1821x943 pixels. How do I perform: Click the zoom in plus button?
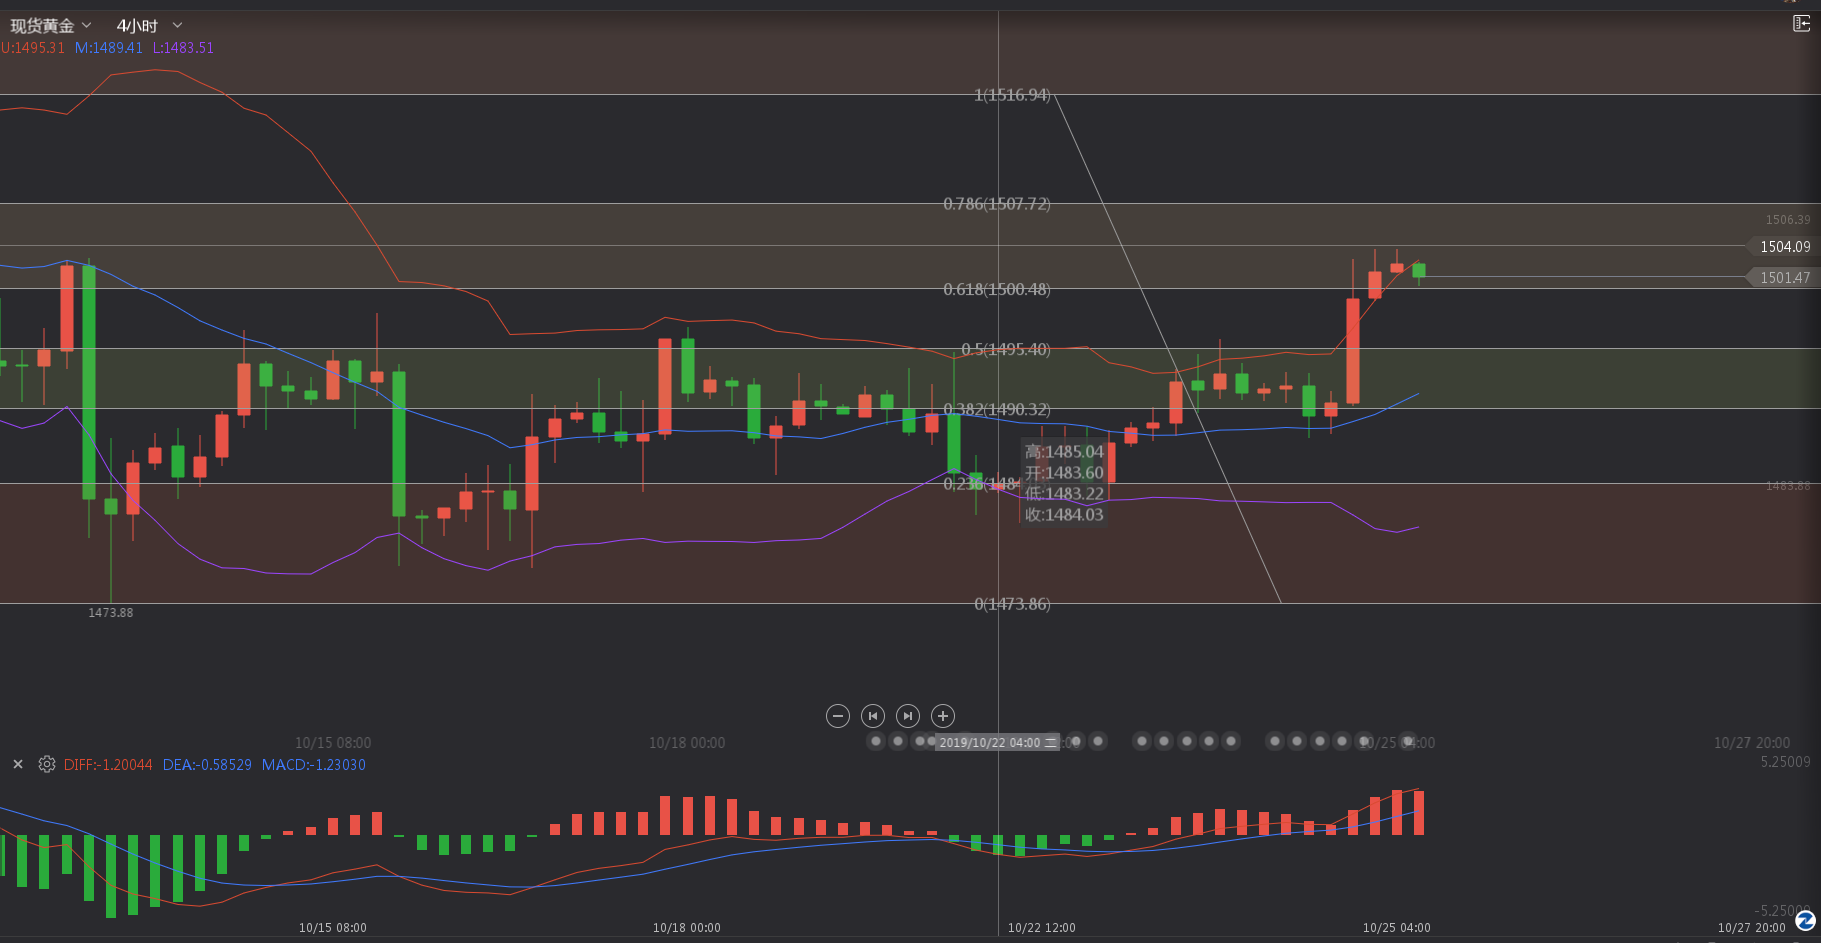(943, 716)
